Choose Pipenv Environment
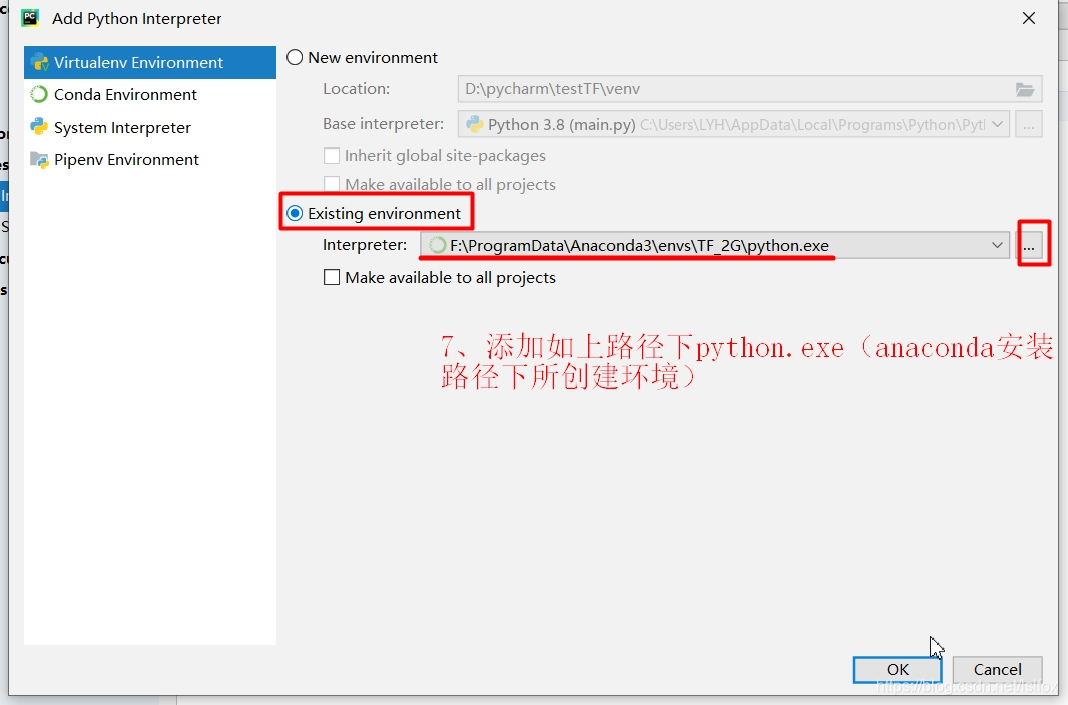Image resolution: width=1068 pixels, height=705 pixels. [x=150, y=159]
